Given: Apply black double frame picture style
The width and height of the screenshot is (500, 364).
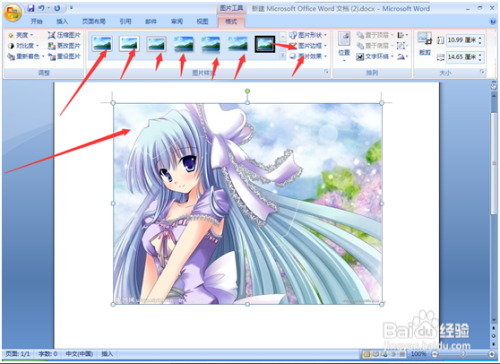Looking at the screenshot, I should (265, 44).
